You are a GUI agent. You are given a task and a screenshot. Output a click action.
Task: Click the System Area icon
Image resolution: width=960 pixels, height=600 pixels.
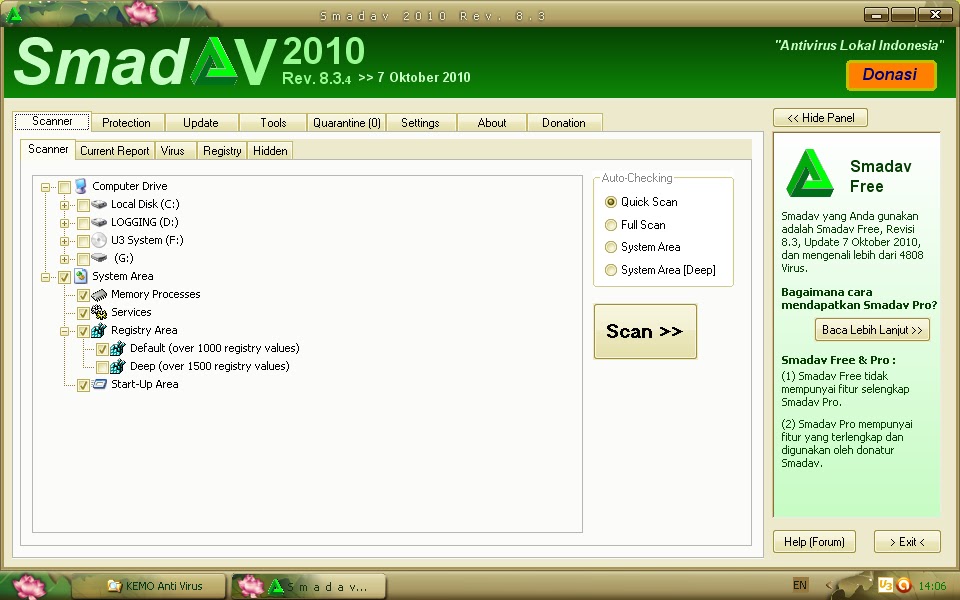81,276
